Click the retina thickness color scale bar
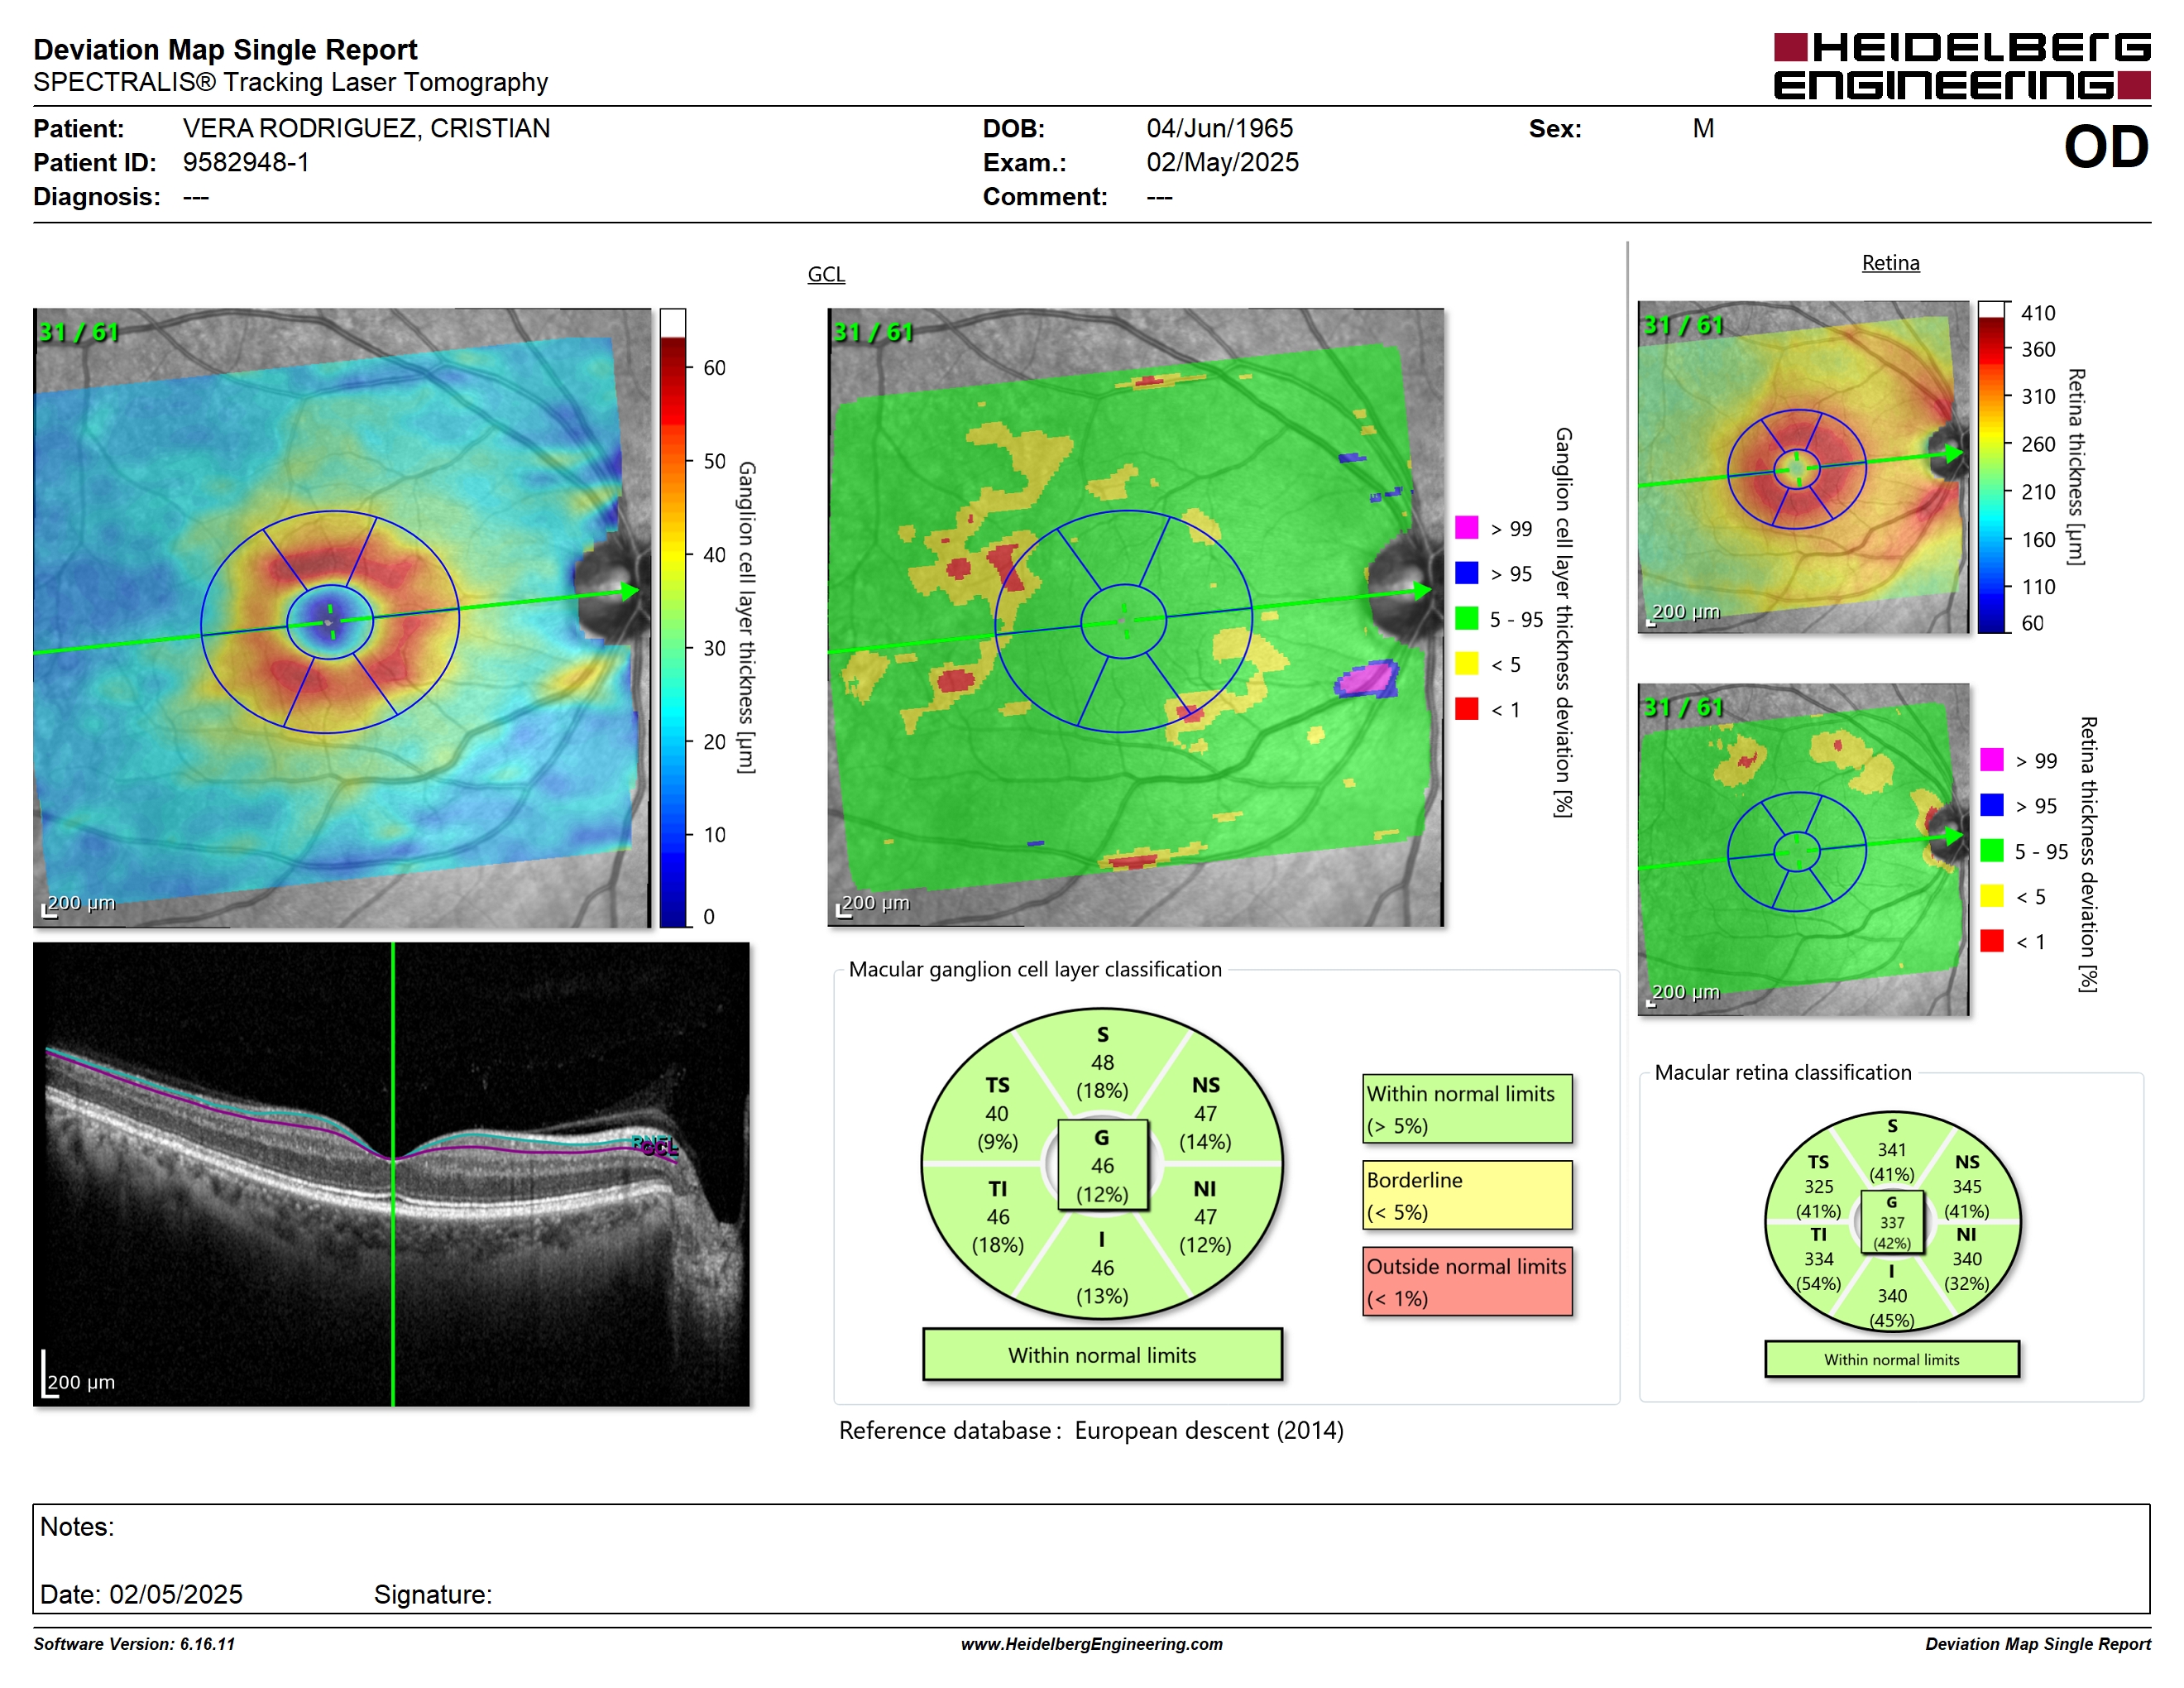This screenshot has width=2184, height=1688. [x=1992, y=467]
